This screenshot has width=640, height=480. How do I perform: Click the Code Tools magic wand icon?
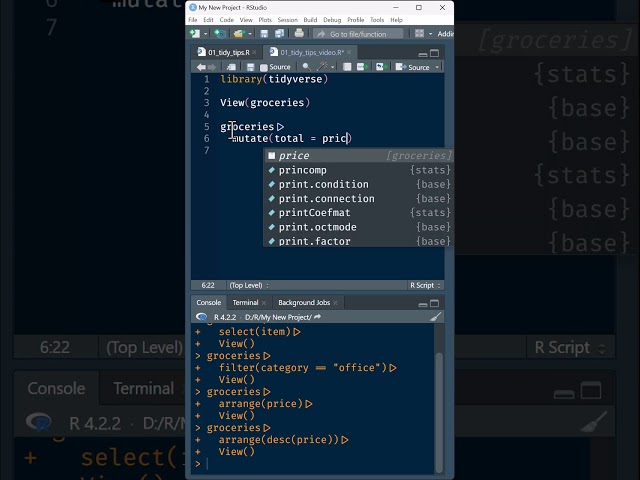(322, 67)
